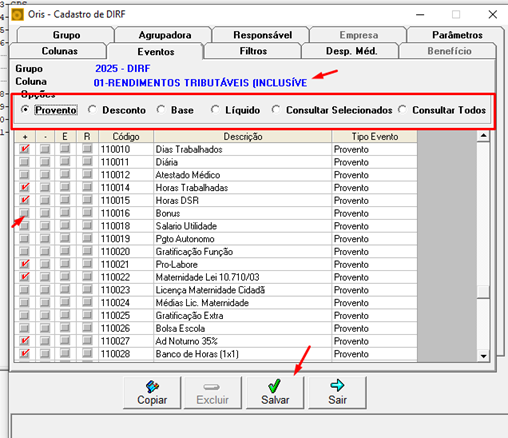This screenshot has height=438, width=508.
Task: Click the scrollbar down arrow of event list
Action: [x=483, y=356]
